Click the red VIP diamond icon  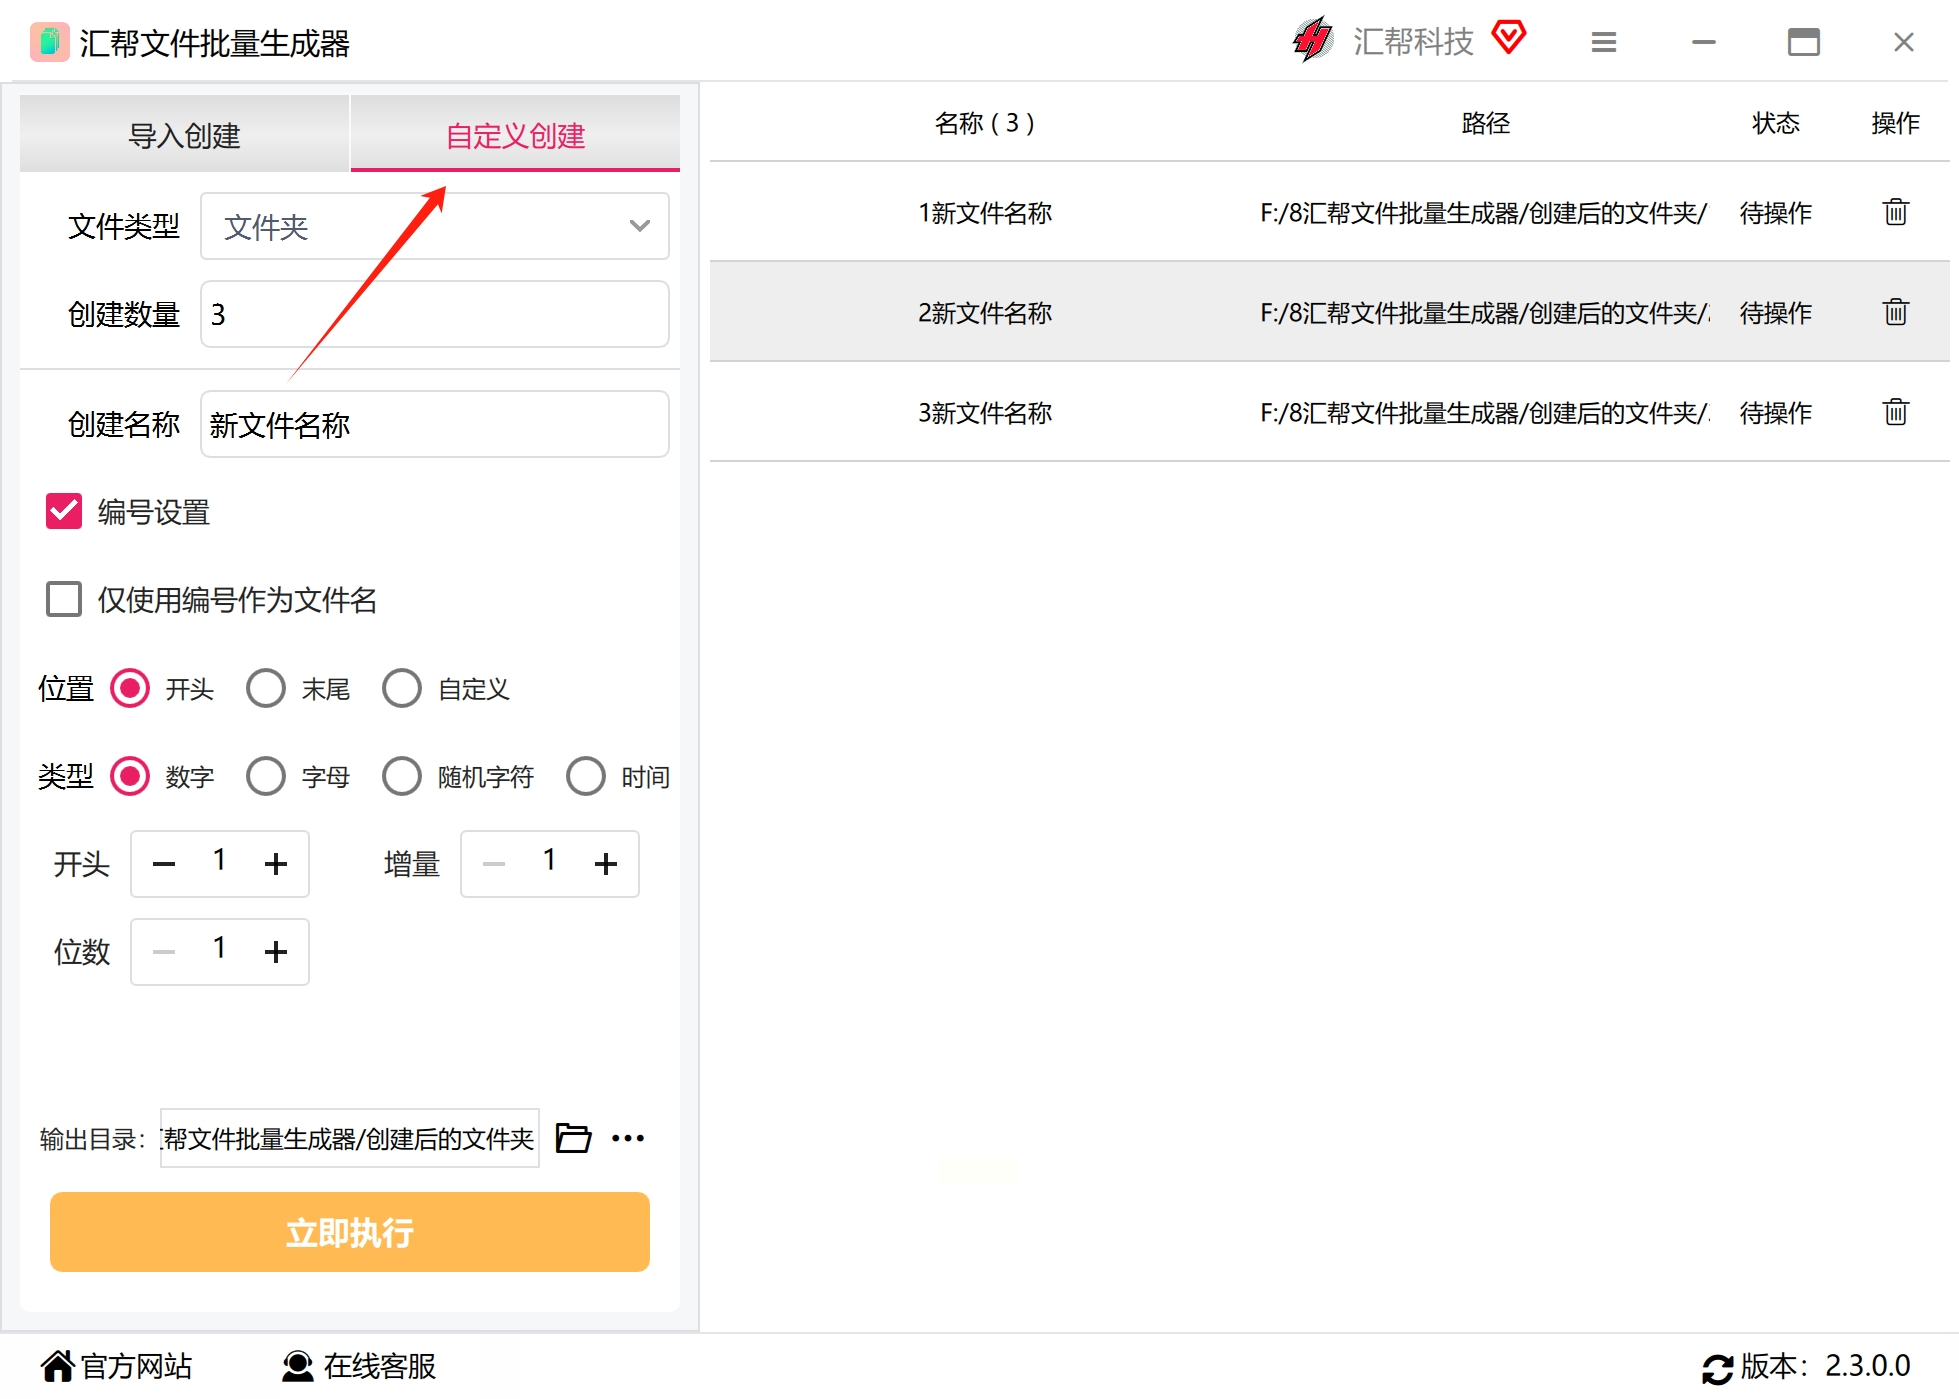1508,38
